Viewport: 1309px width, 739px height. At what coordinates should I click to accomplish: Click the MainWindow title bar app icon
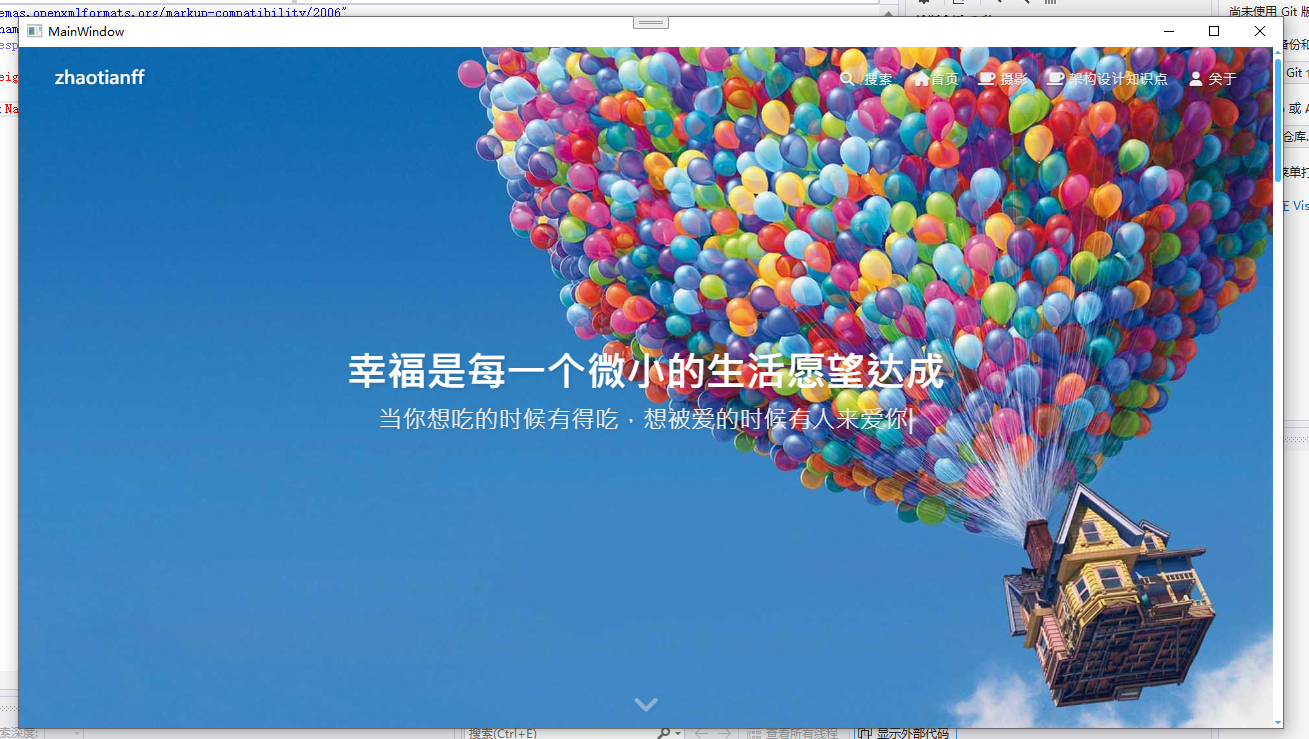click(34, 31)
